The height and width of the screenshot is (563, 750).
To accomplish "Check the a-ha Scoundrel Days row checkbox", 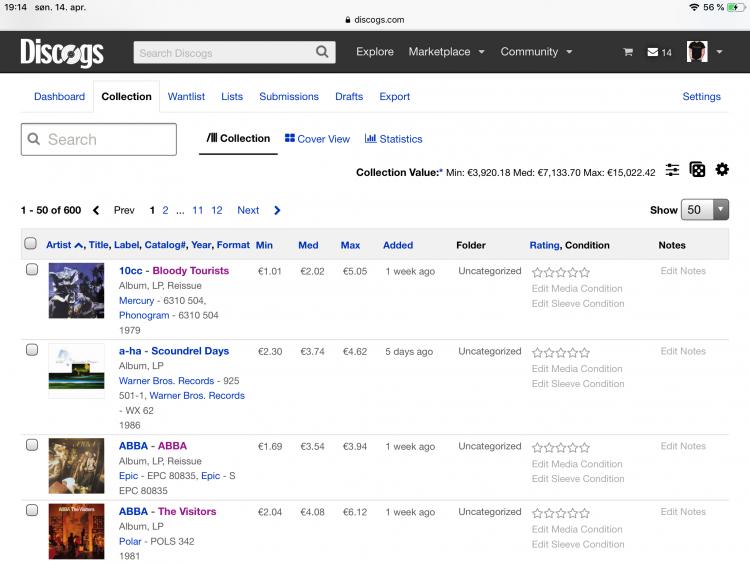I will coord(32,350).
